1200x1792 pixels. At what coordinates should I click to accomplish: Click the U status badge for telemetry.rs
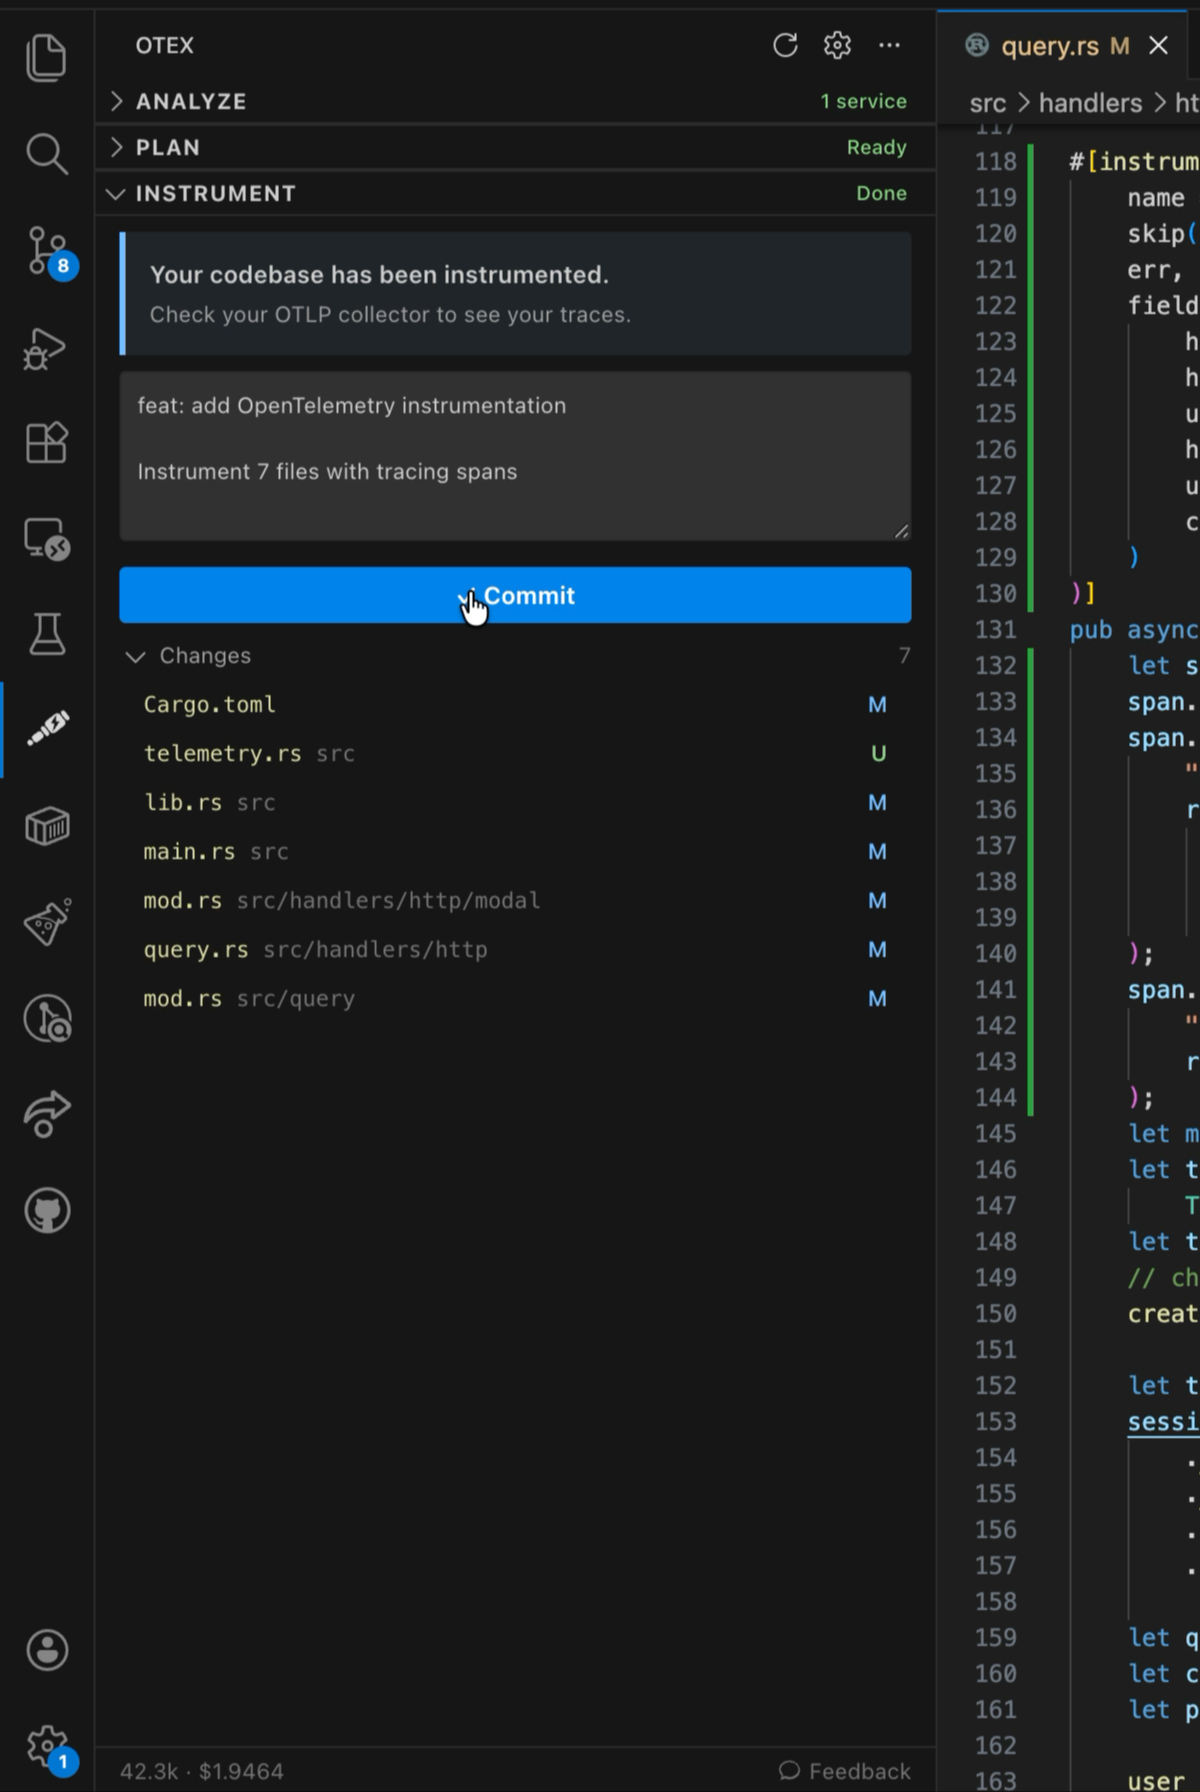click(x=878, y=753)
